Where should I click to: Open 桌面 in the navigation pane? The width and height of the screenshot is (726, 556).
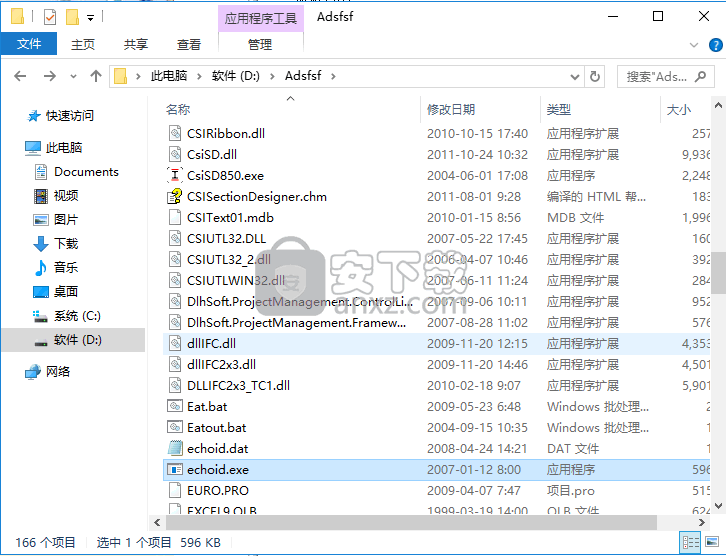(66, 292)
